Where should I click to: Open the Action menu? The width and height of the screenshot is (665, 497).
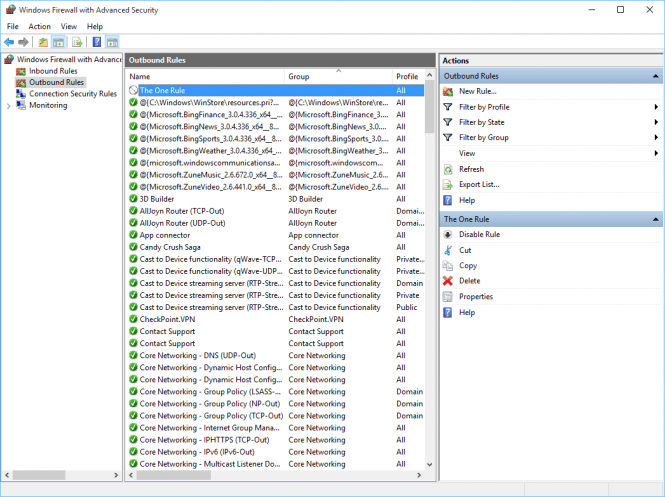(x=39, y=26)
